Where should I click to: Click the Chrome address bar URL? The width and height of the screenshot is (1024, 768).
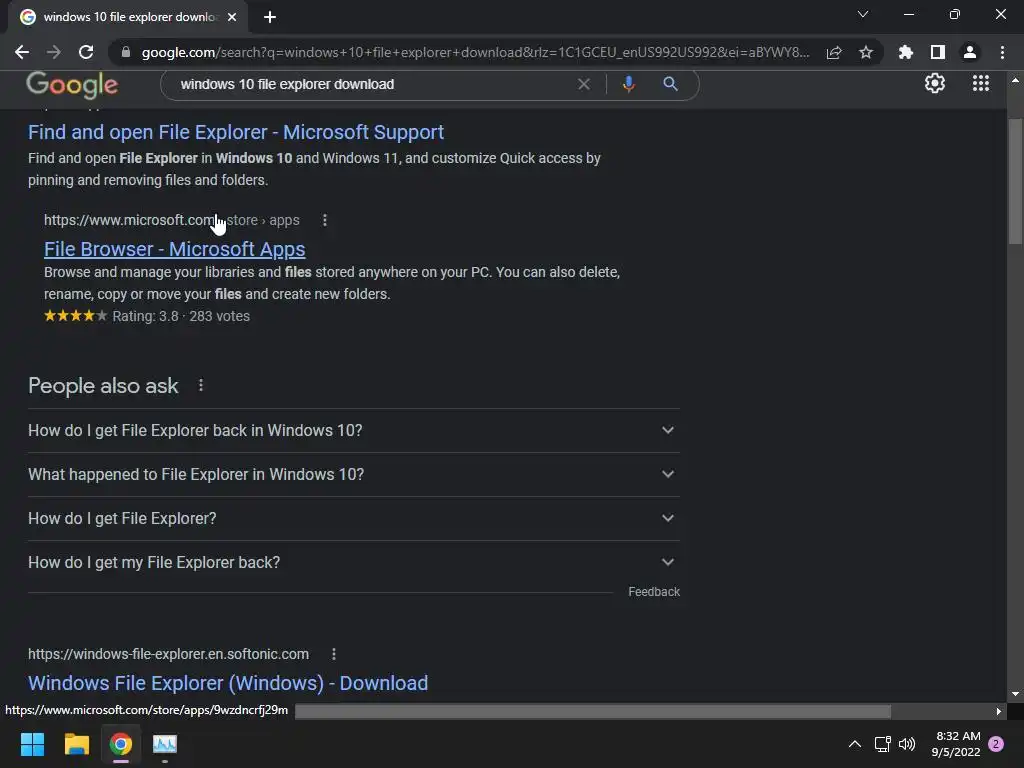click(x=475, y=52)
